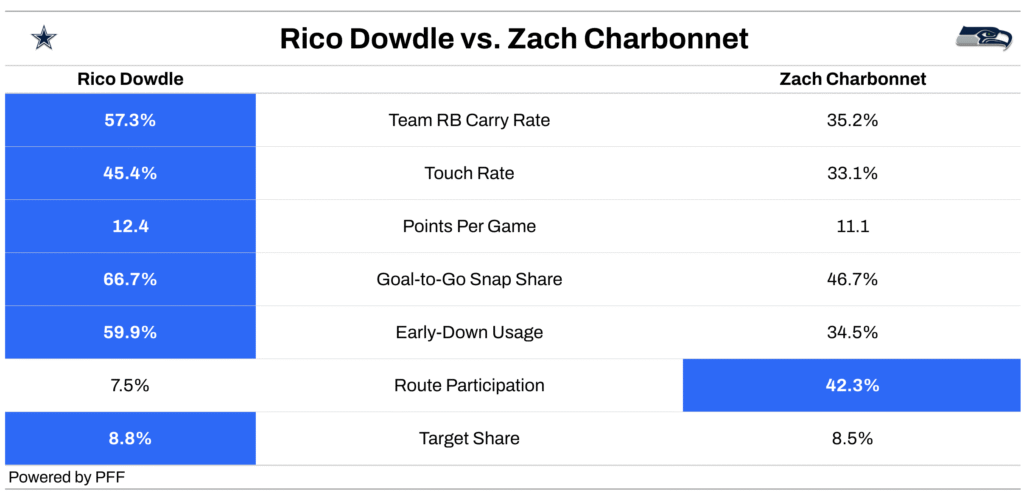Click the highlighted 57.3% cell for Dowdle
Viewport: 1024px width, 499px height.
(x=131, y=120)
